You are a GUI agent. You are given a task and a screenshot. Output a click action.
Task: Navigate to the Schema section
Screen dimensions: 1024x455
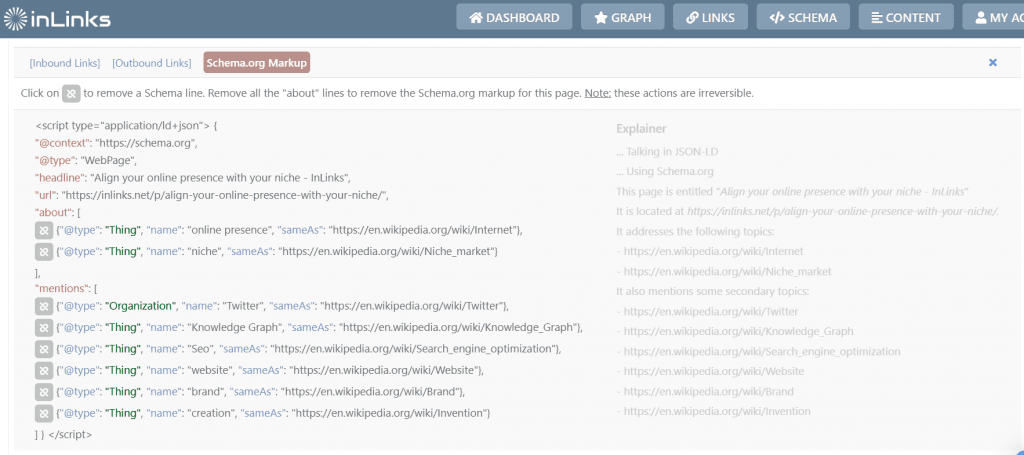click(803, 18)
